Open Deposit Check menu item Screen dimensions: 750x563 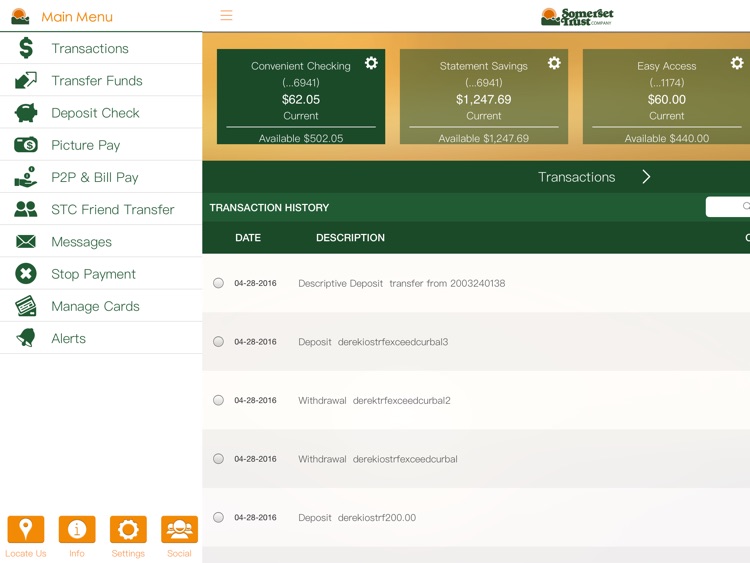101,113
